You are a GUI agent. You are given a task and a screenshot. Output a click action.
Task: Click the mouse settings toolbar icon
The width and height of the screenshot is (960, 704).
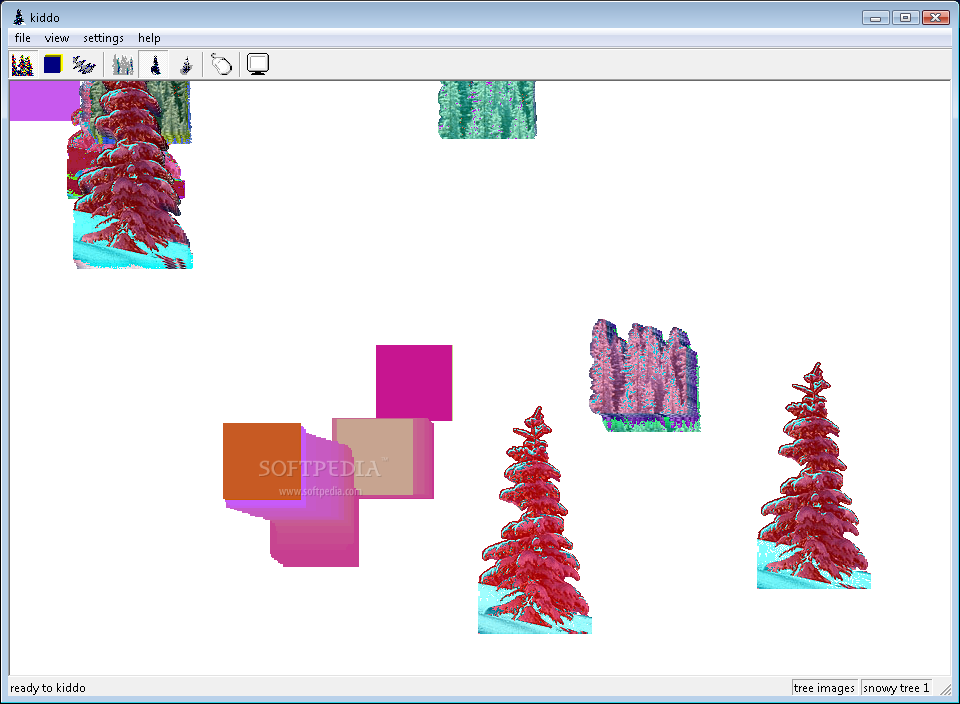tap(222, 64)
